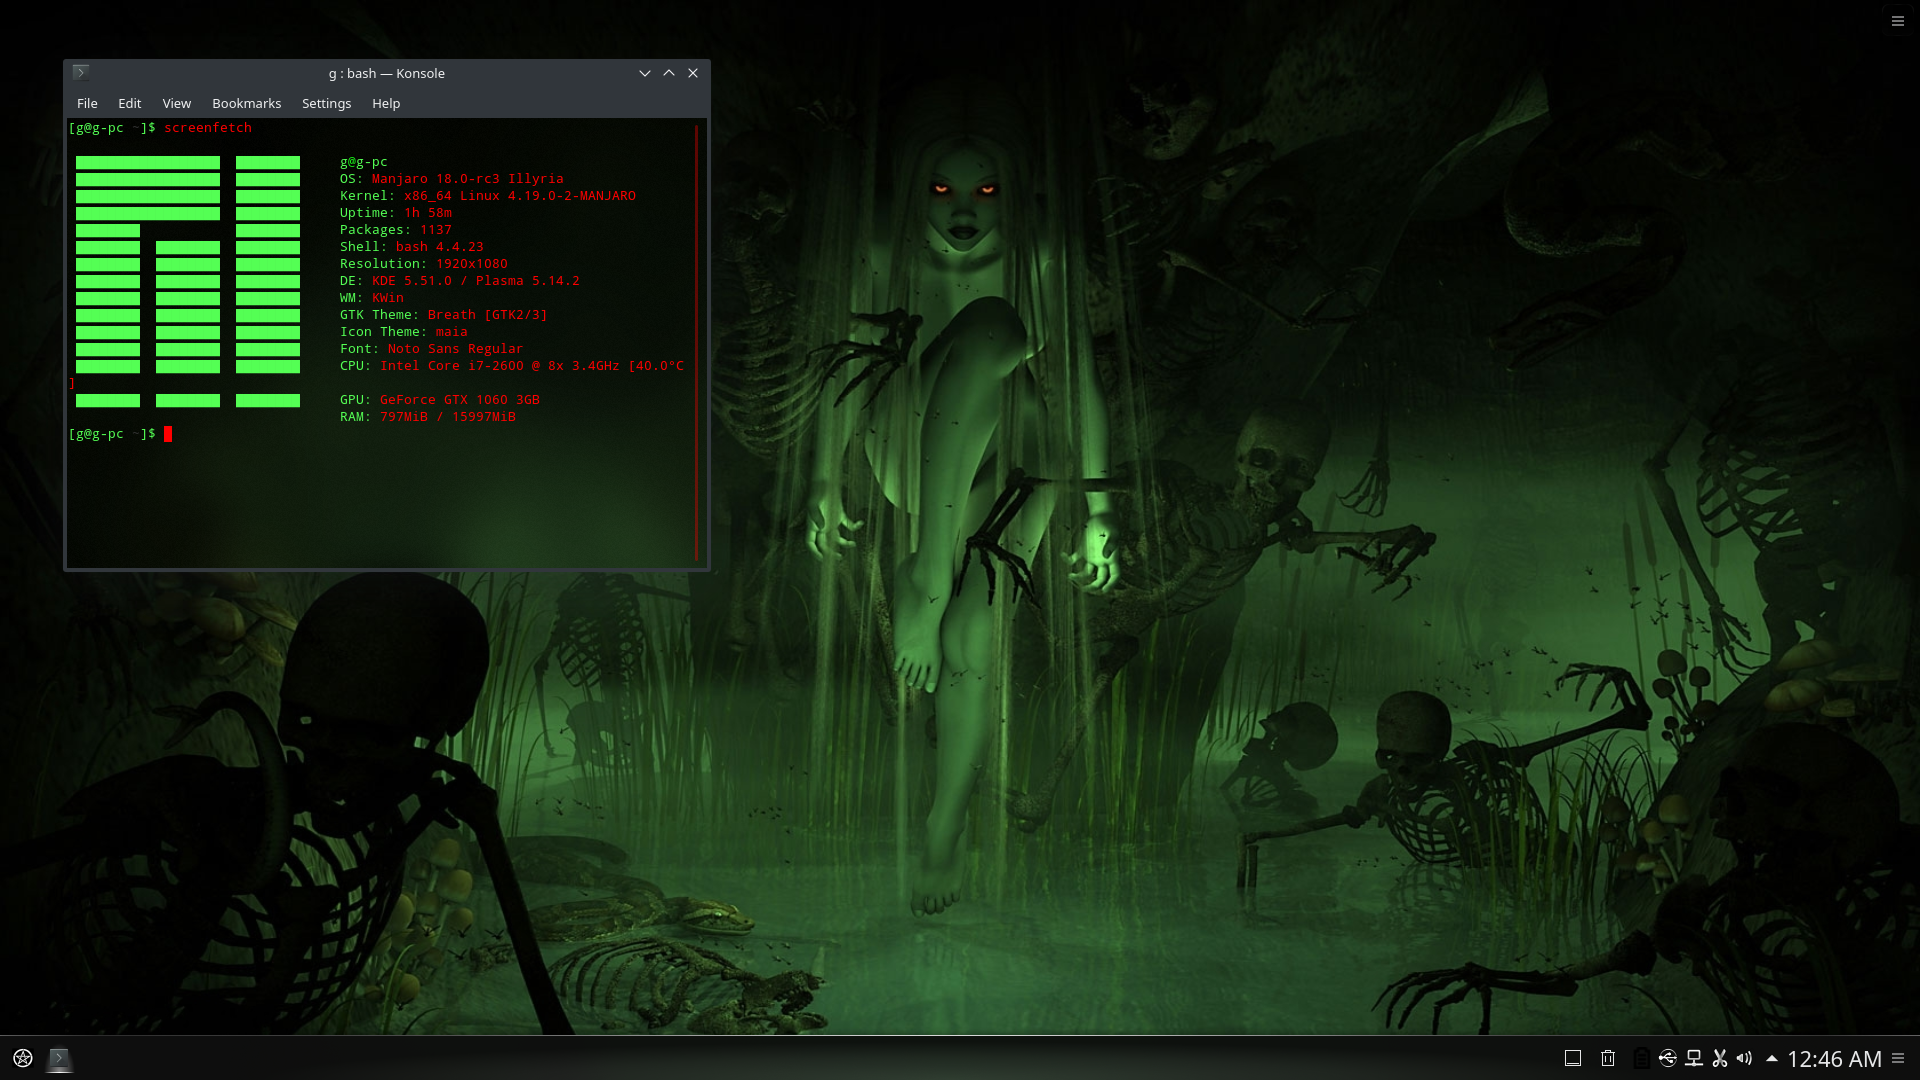Screen dimensions: 1920x1080
Task: Open the Trash from the panel
Action: pyautogui.click(x=1608, y=1058)
